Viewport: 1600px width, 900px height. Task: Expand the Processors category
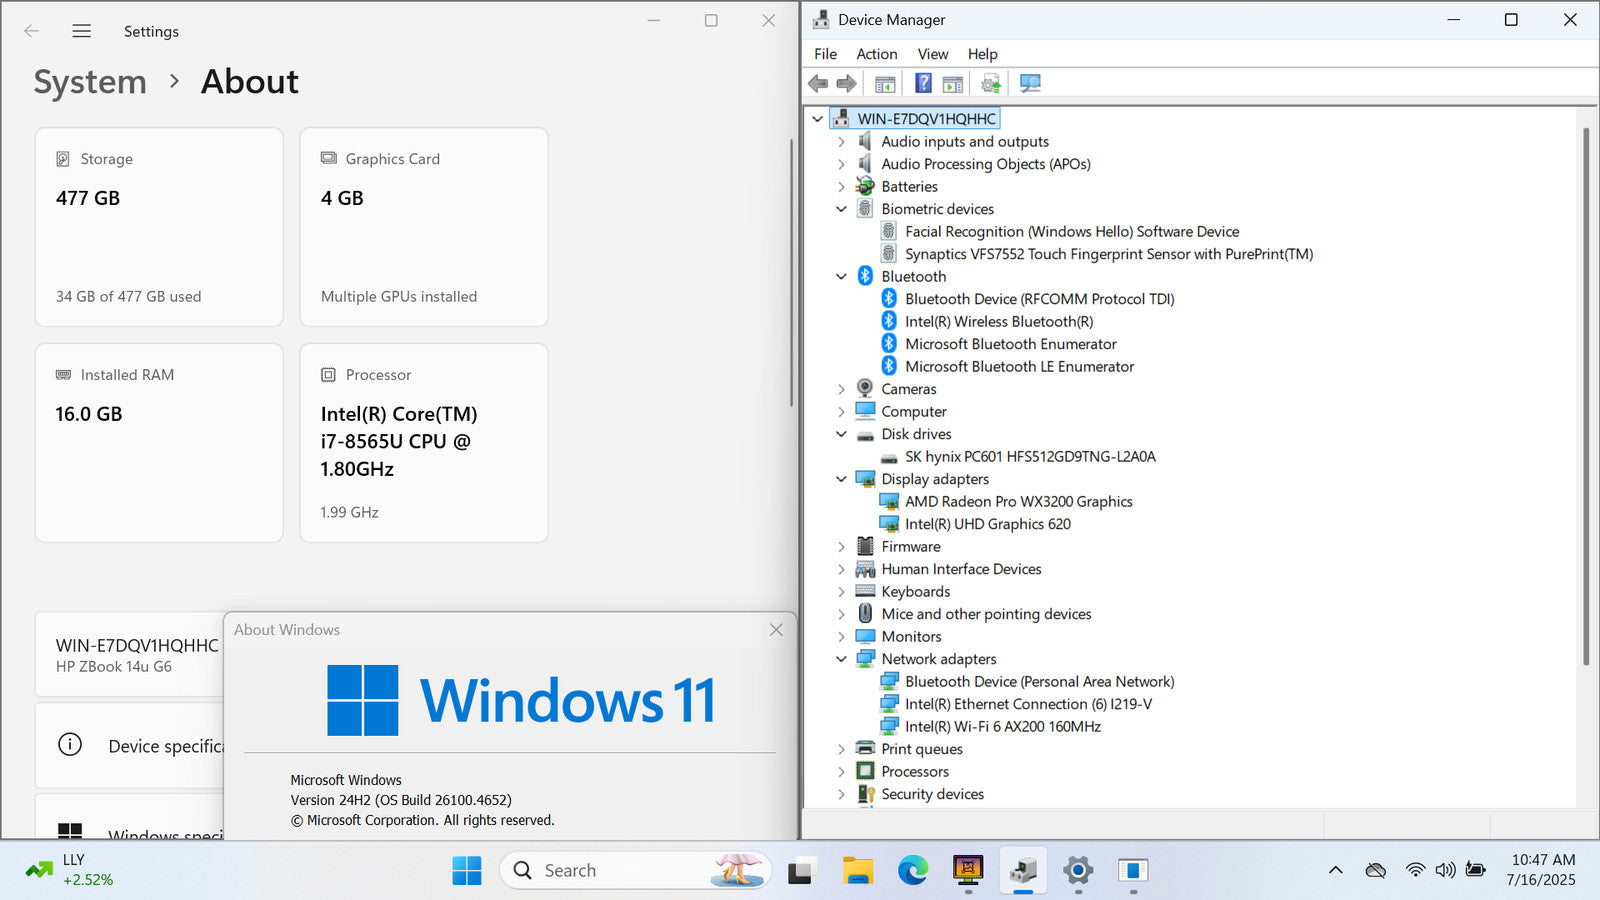841,772
